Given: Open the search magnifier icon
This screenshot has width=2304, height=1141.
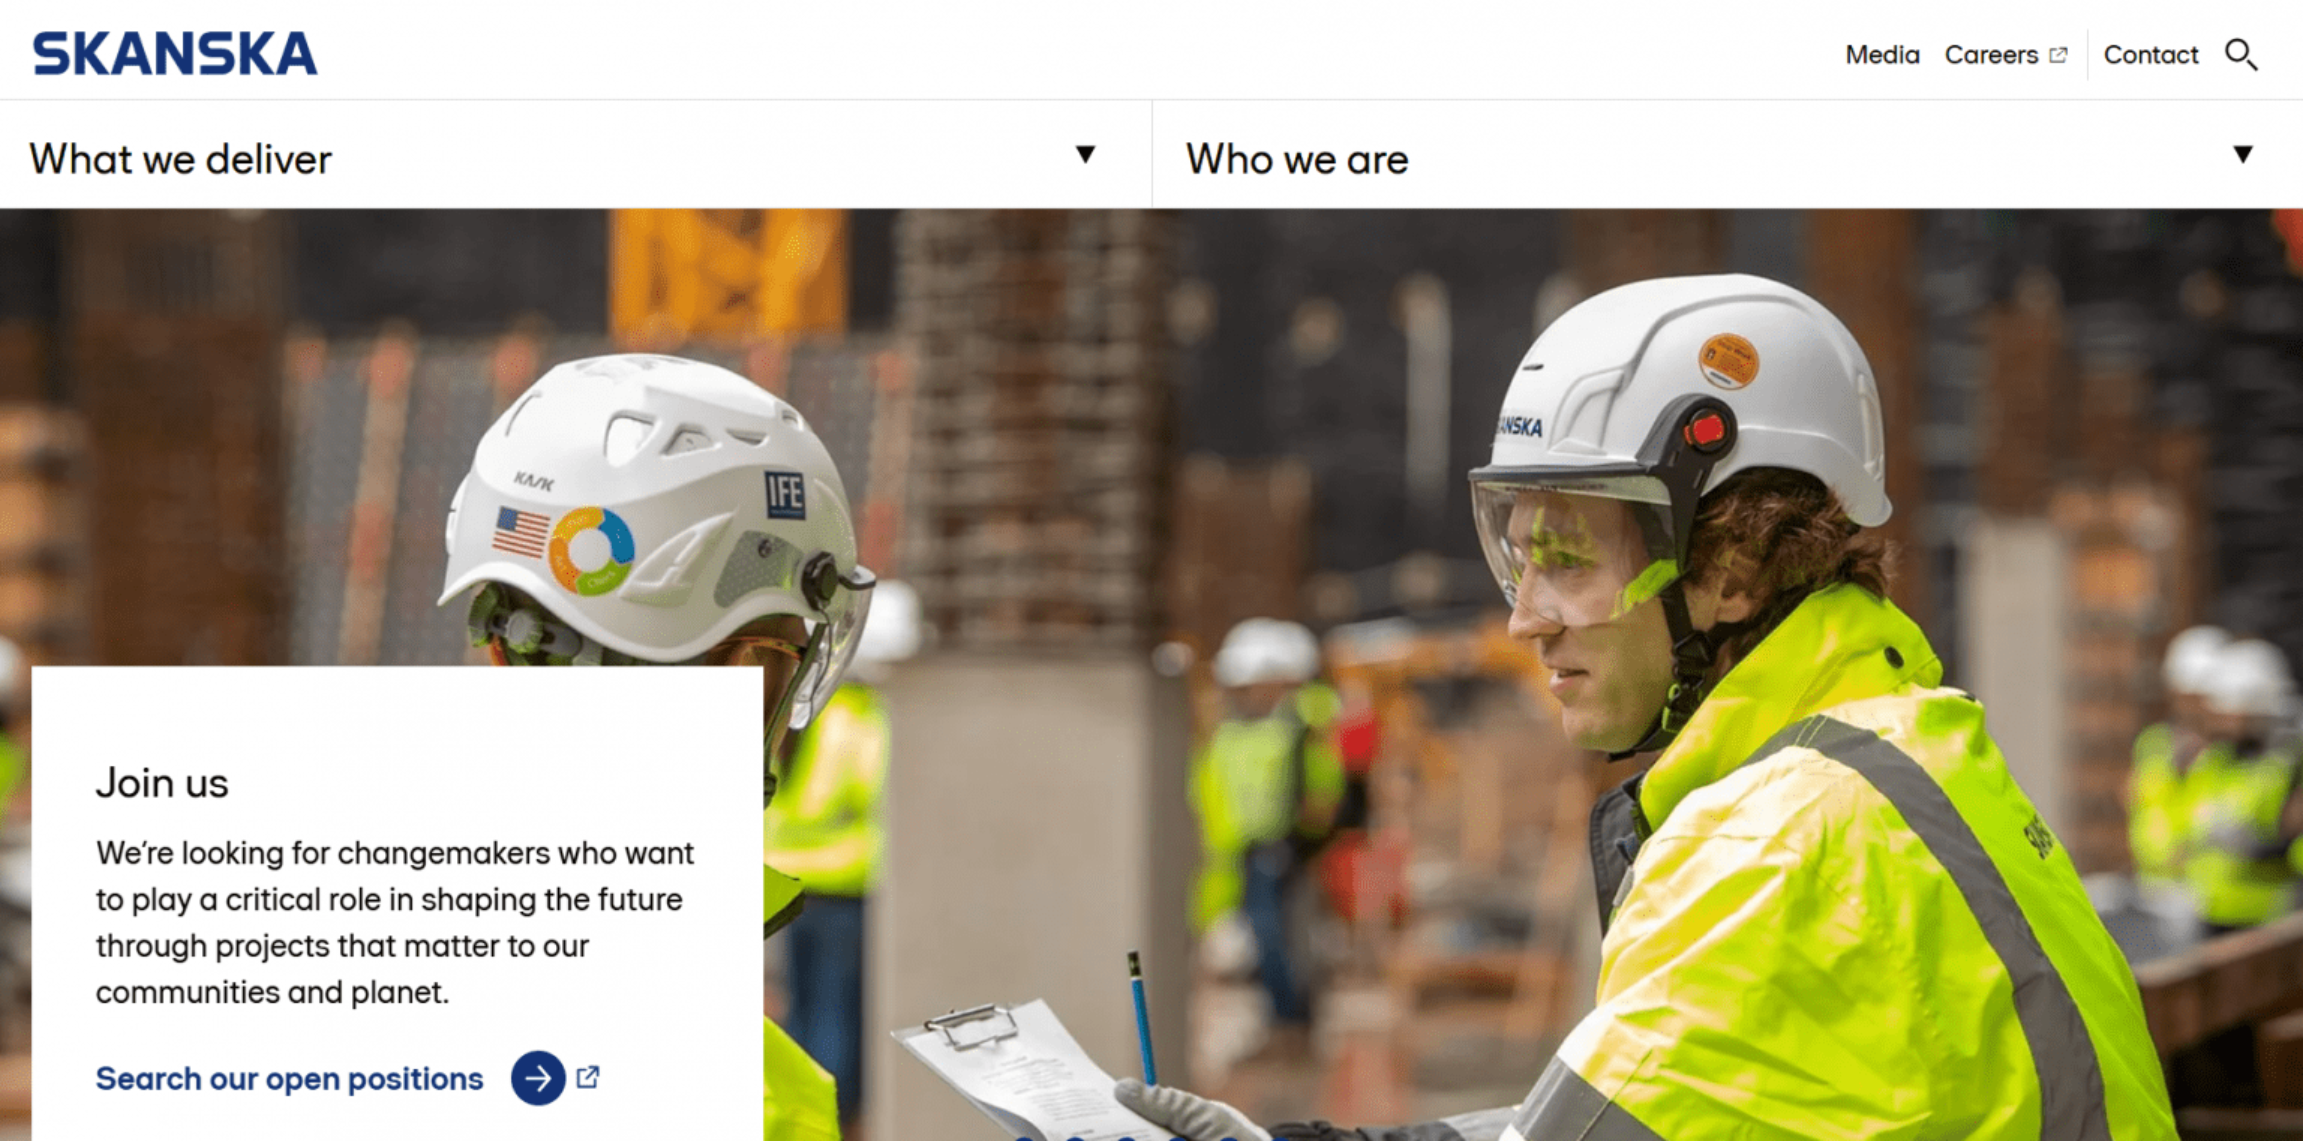Looking at the screenshot, I should [2241, 54].
